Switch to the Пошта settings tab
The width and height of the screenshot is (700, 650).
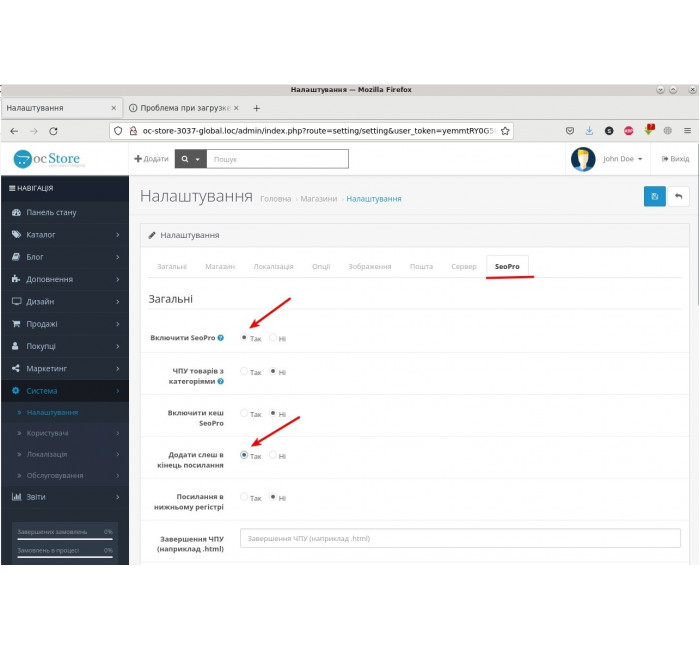click(x=421, y=267)
